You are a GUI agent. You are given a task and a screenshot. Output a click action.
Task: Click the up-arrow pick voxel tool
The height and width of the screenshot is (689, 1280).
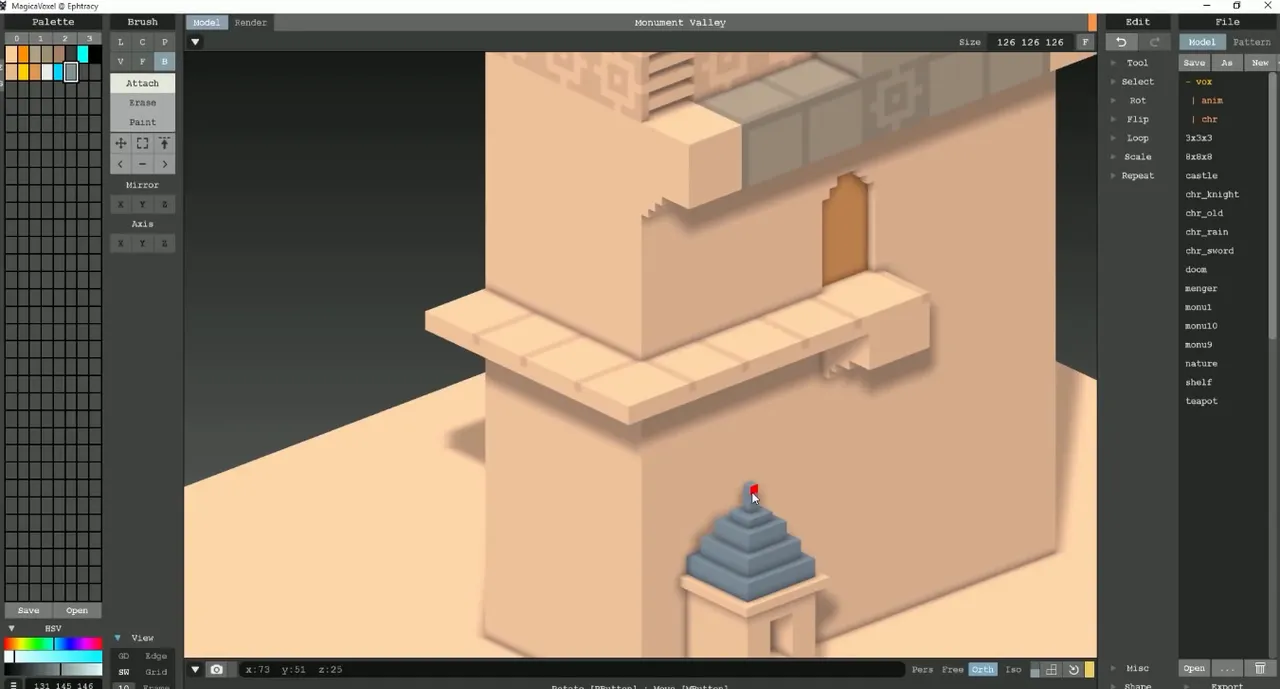(164, 144)
